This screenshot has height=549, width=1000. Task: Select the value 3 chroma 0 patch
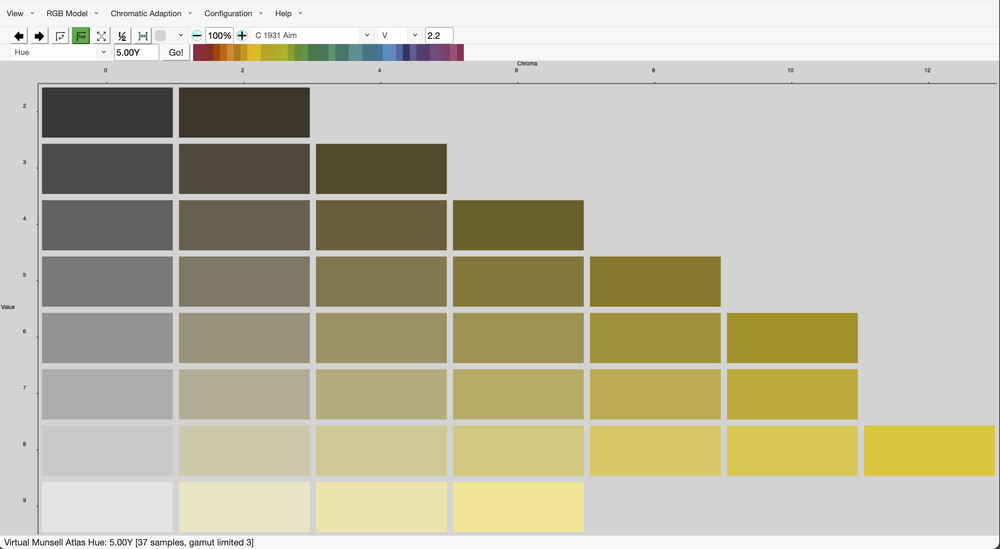tap(107, 169)
